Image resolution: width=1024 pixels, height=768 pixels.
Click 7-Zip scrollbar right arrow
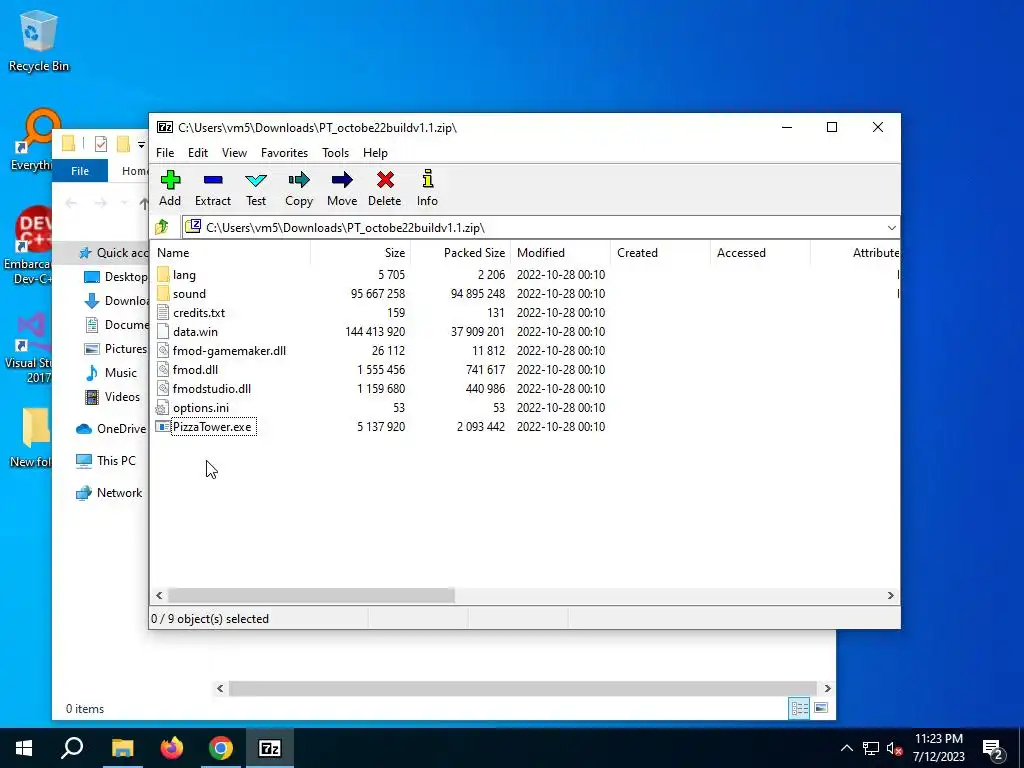891,596
